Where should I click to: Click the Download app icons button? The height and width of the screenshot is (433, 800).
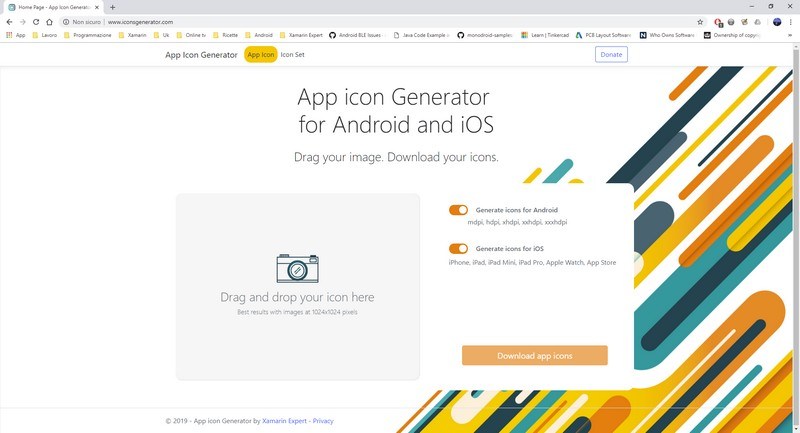pos(535,355)
